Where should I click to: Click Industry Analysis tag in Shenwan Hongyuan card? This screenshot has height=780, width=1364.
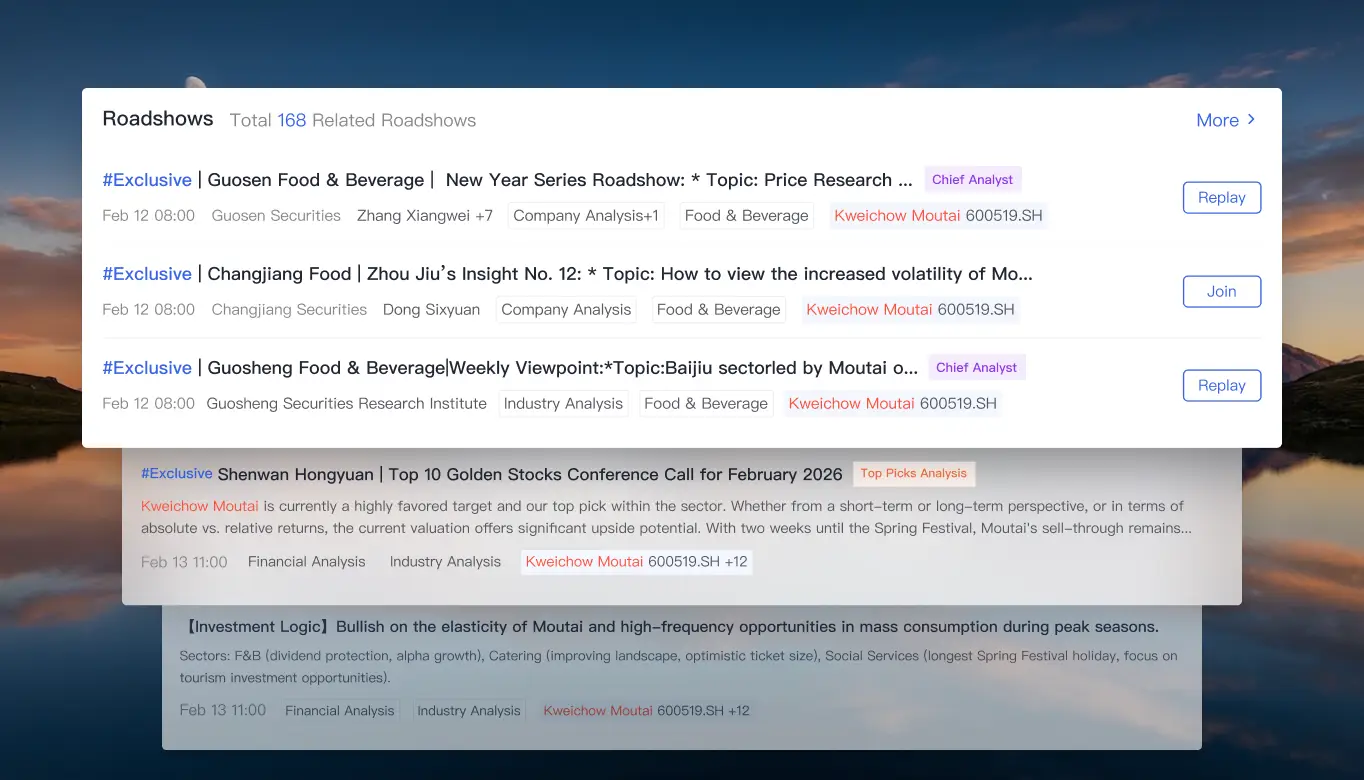coord(445,562)
